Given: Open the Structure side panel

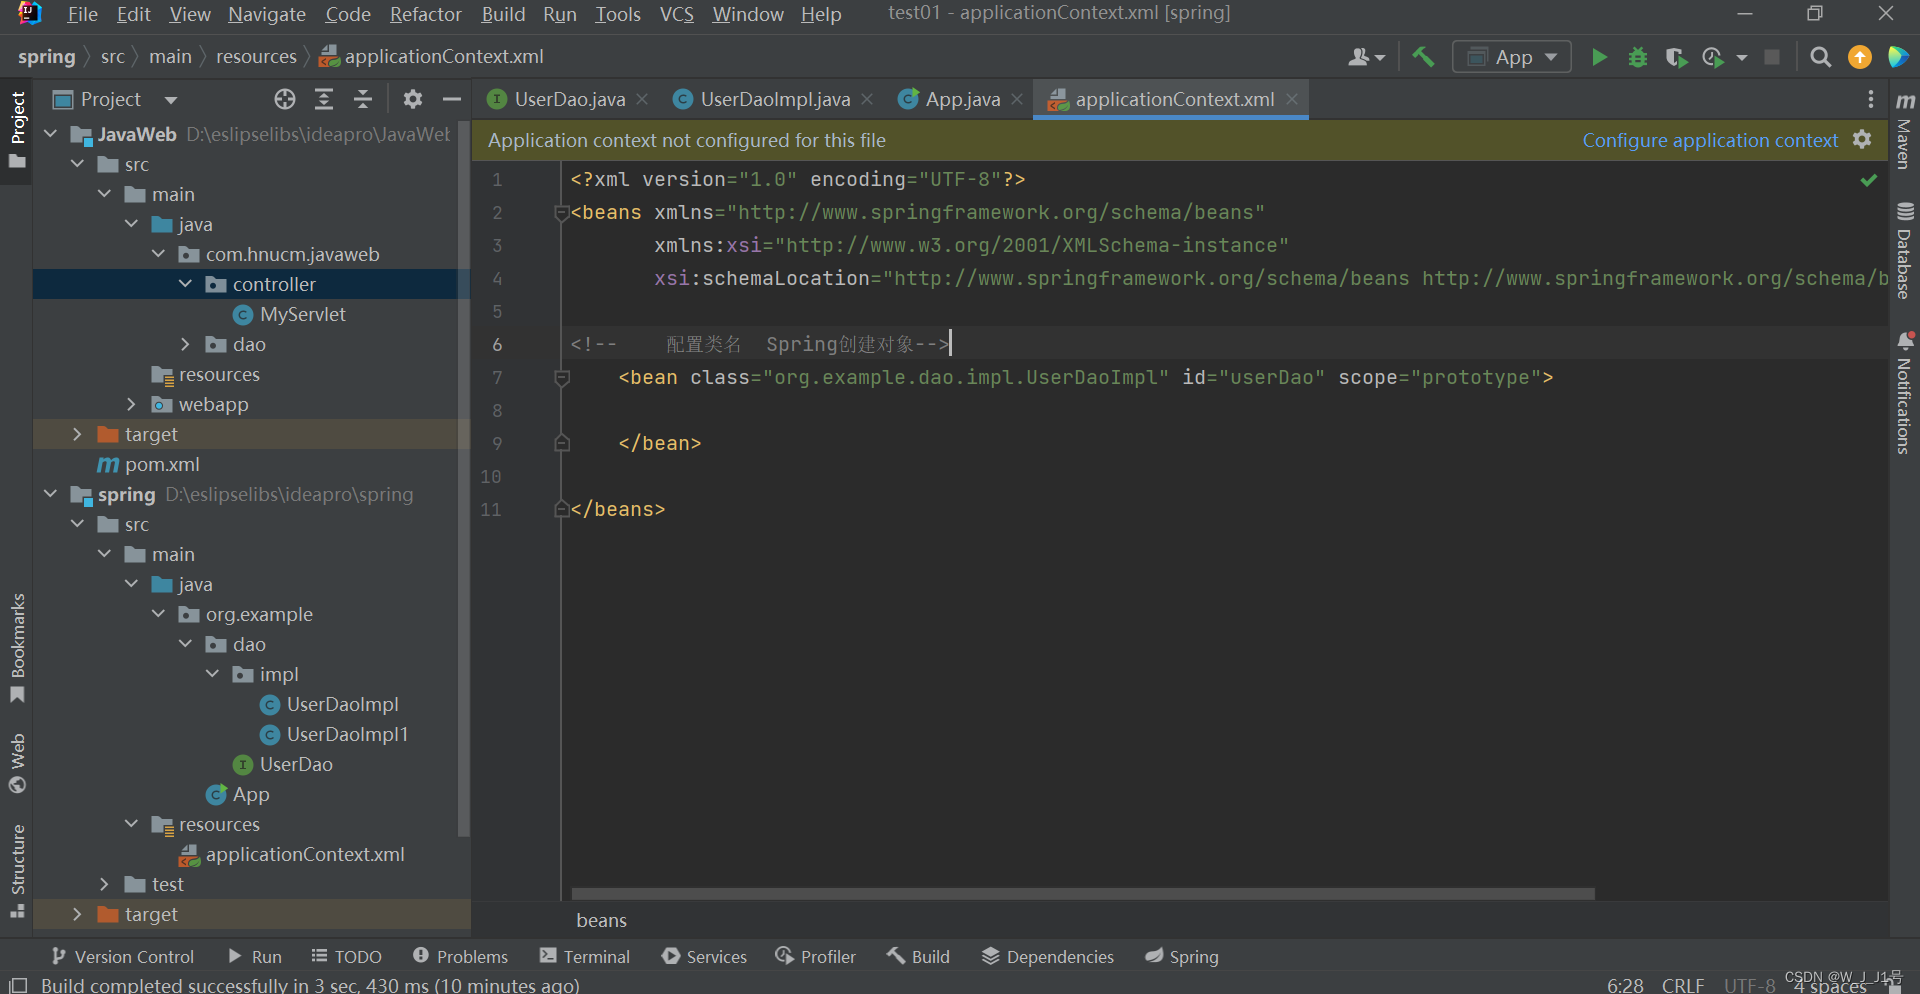Looking at the screenshot, I should pos(17,870).
